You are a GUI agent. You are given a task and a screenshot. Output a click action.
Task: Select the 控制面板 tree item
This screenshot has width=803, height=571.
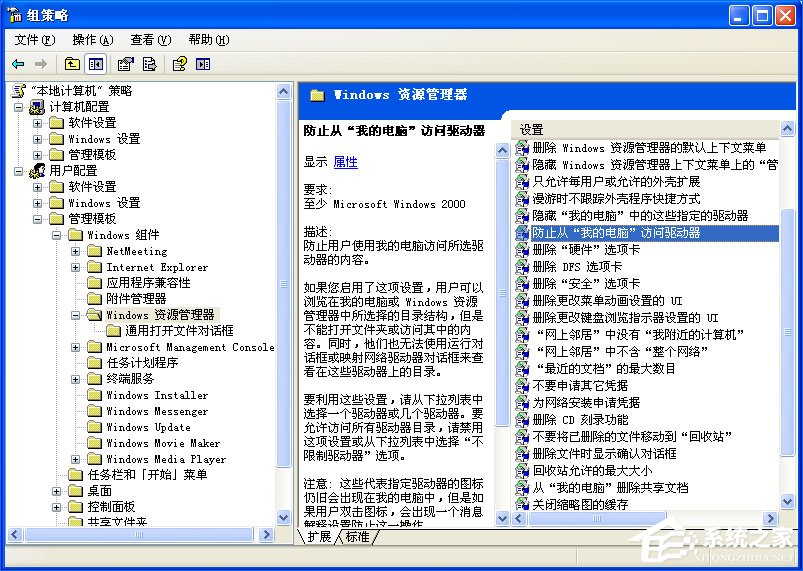tap(111, 507)
